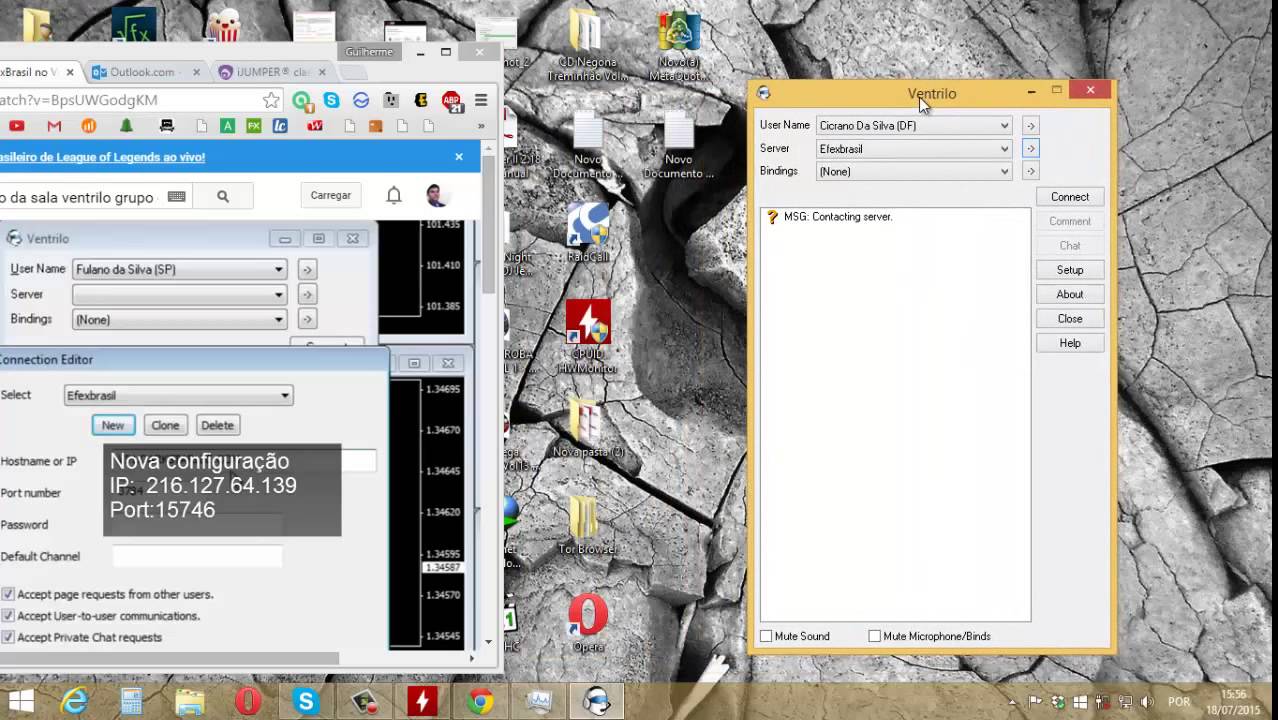Click the YouTube search magnifier button
This screenshot has width=1278, height=720.
(x=223, y=197)
